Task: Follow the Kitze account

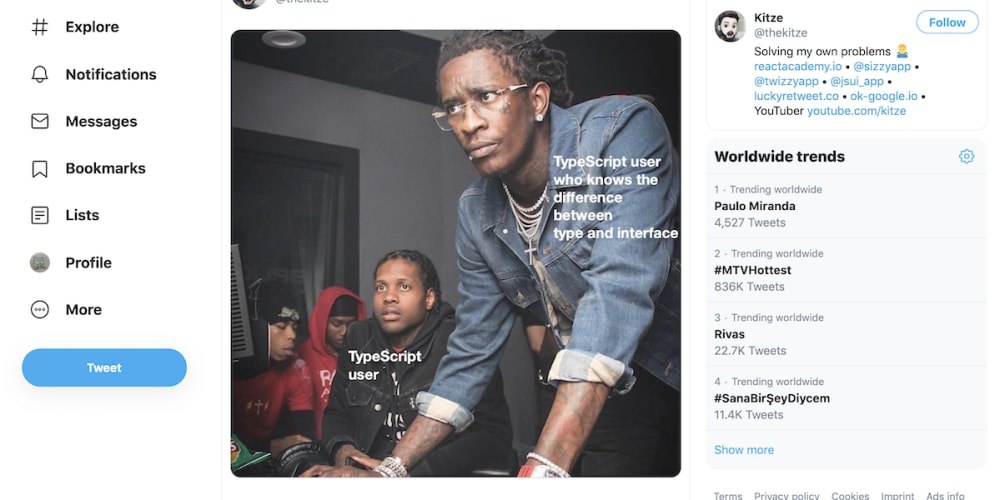Action: 946,22
